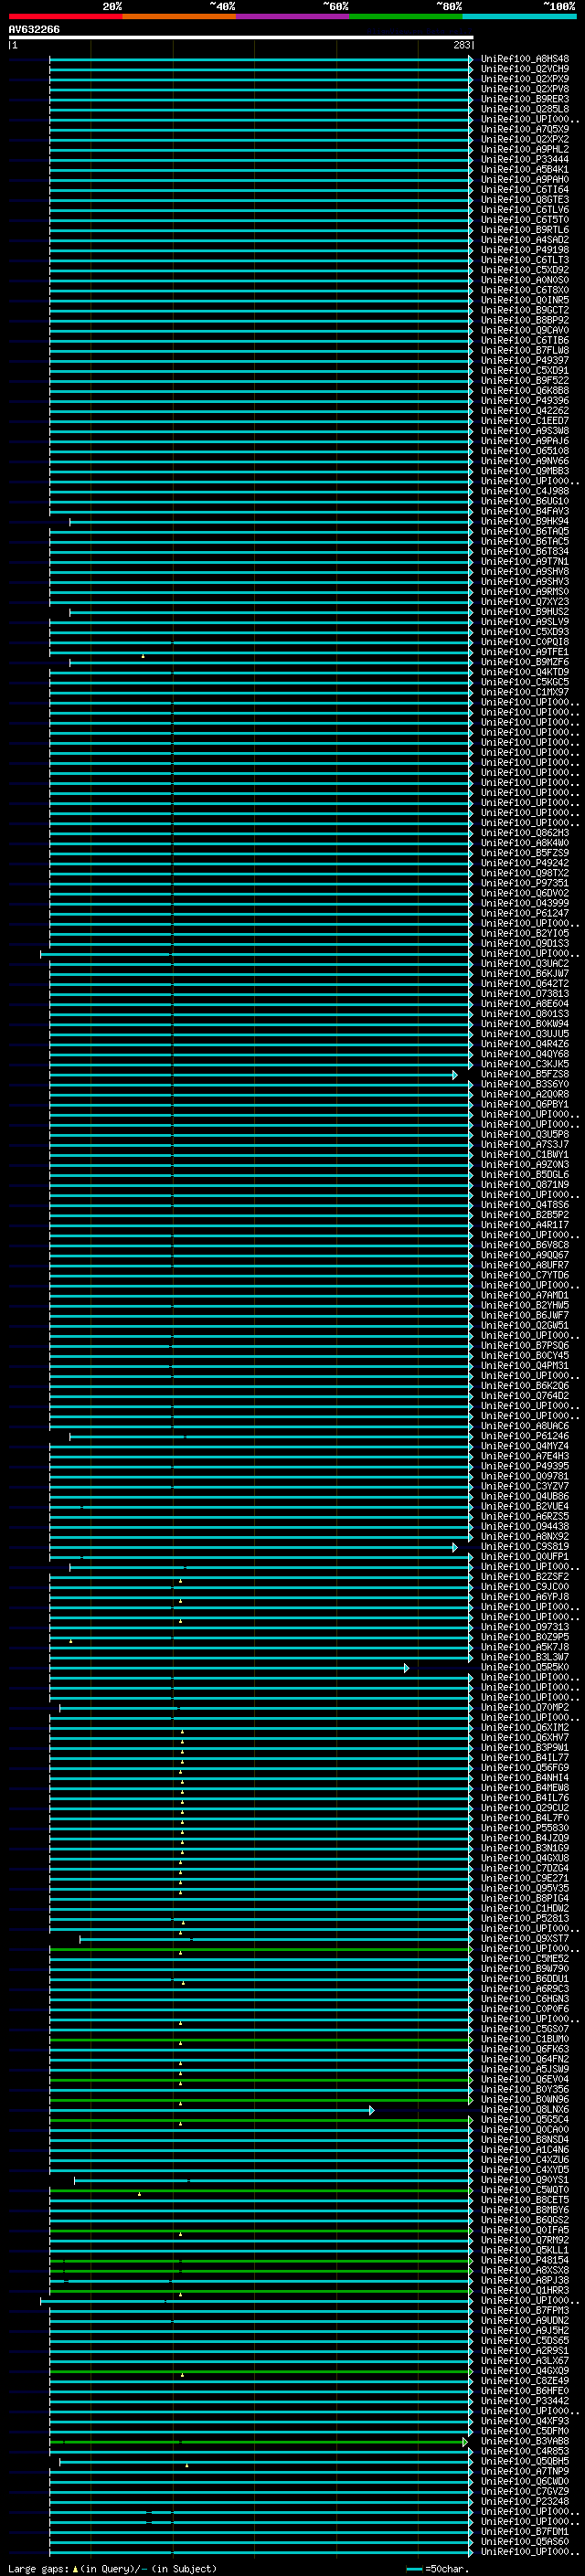Screen dimensions: 585x2576
Task: Click the green arrowhead for UniRef100_B3VAB8
Action: coord(465,2442)
